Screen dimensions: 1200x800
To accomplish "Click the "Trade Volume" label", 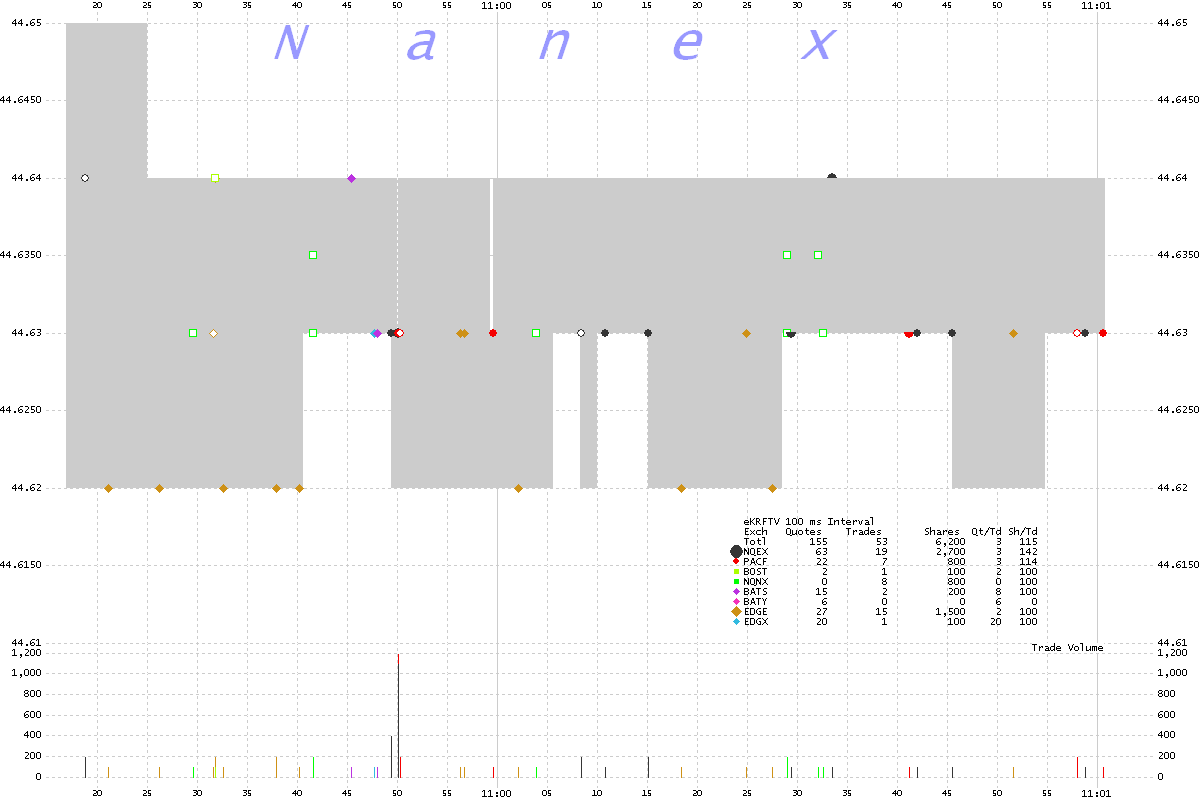I will 1067,648.
